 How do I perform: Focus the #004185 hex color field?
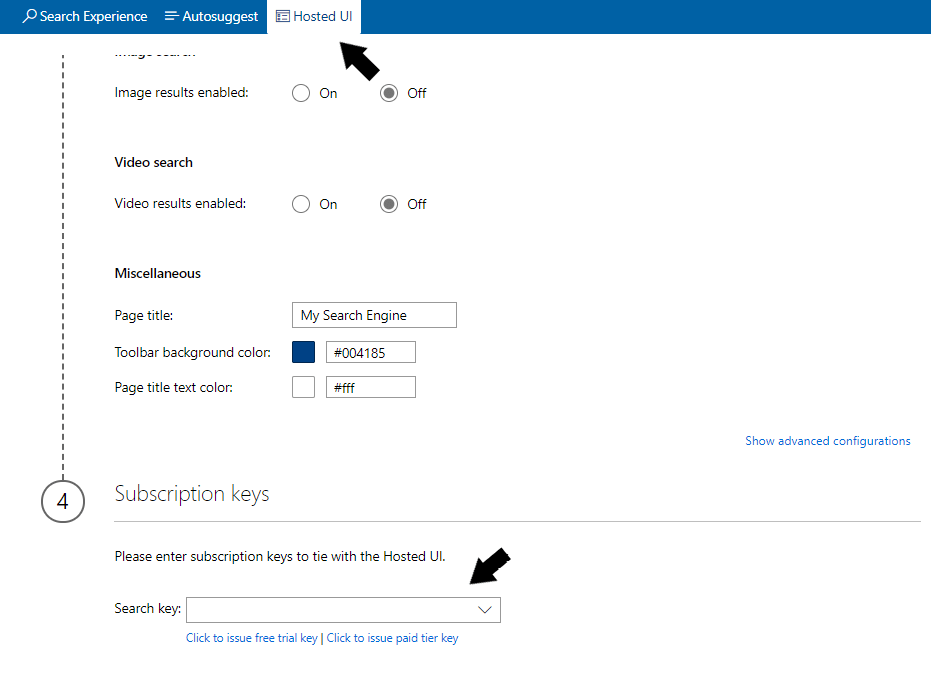(370, 352)
